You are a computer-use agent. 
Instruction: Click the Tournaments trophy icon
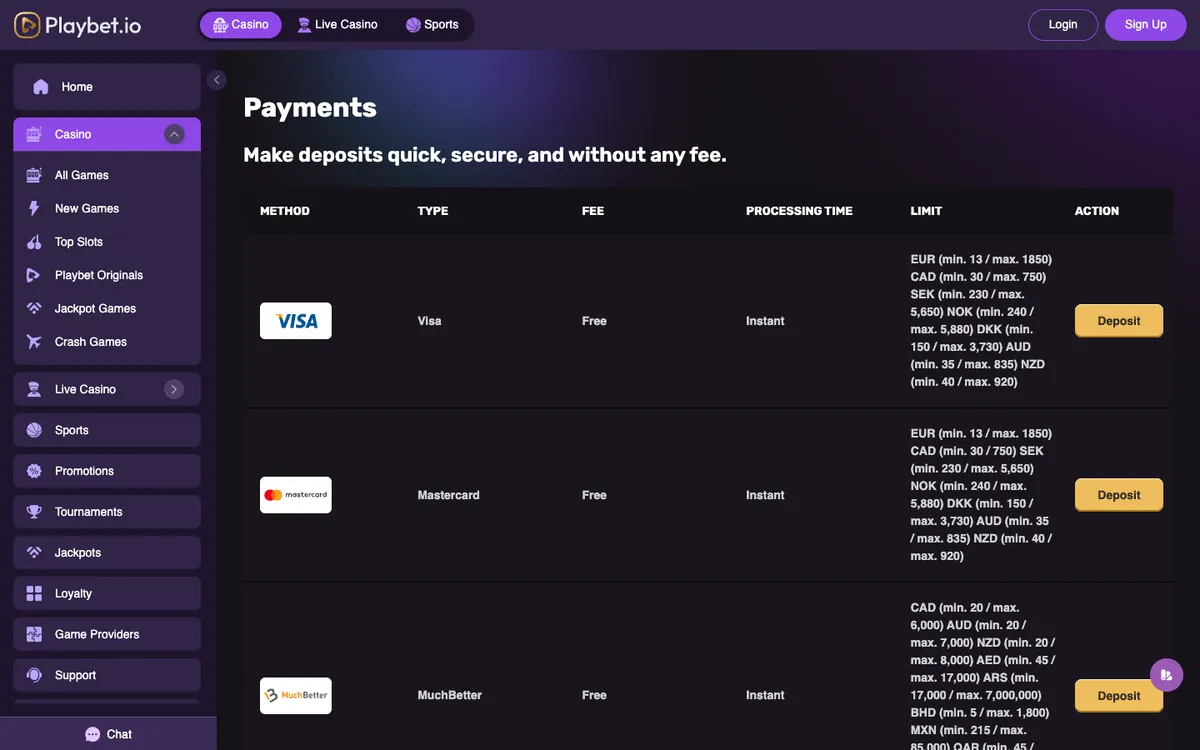pyautogui.click(x=34, y=512)
